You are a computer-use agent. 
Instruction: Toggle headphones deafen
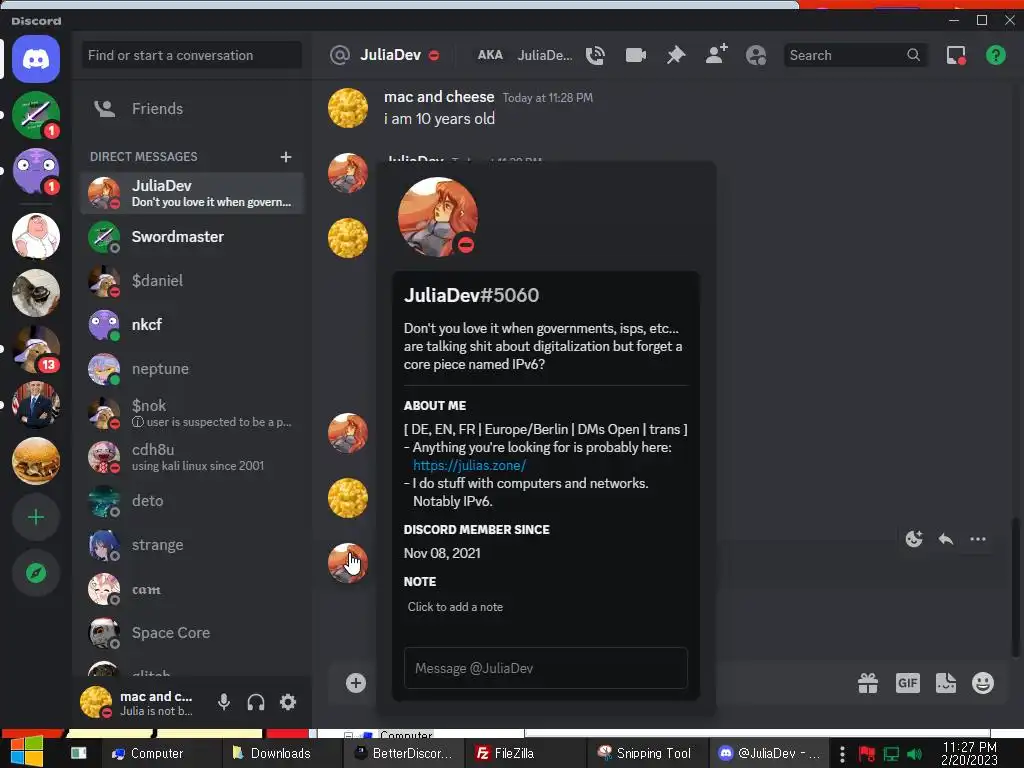[x=256, y=702]
